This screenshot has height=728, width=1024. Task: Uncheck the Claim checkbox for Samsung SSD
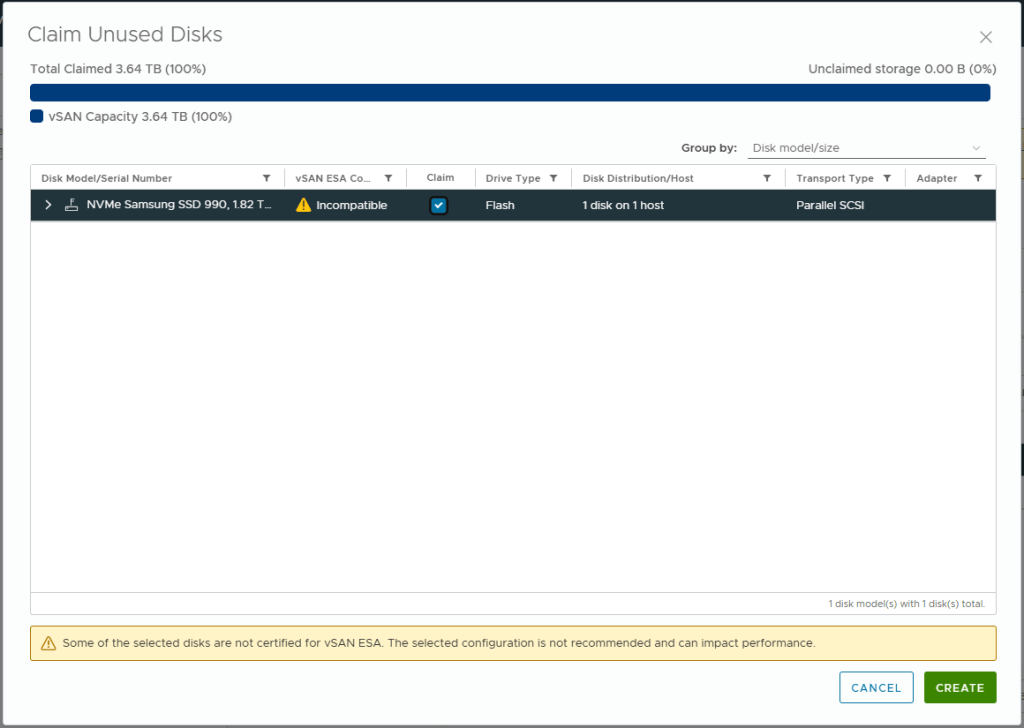[x=439, y=205]
